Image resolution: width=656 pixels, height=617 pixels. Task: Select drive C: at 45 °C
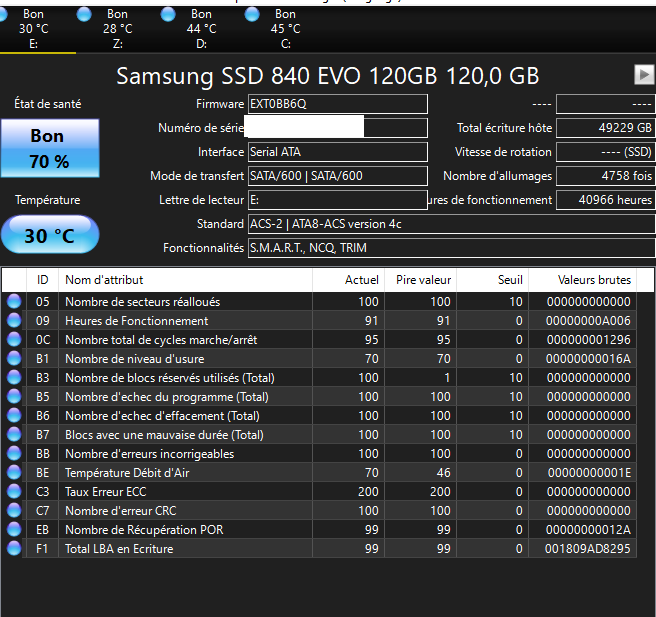(x=285, y=28)
